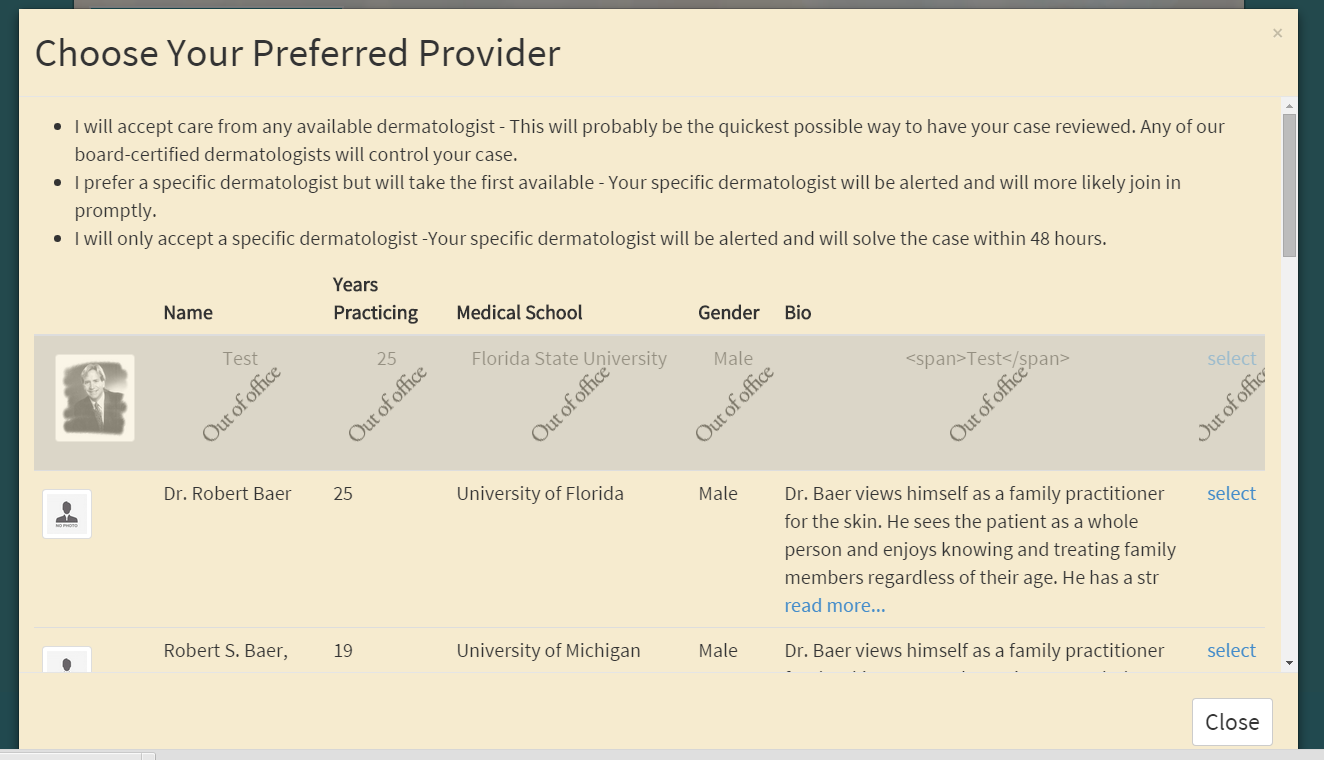Click the Test provider's portrait photo

point(95,398)
